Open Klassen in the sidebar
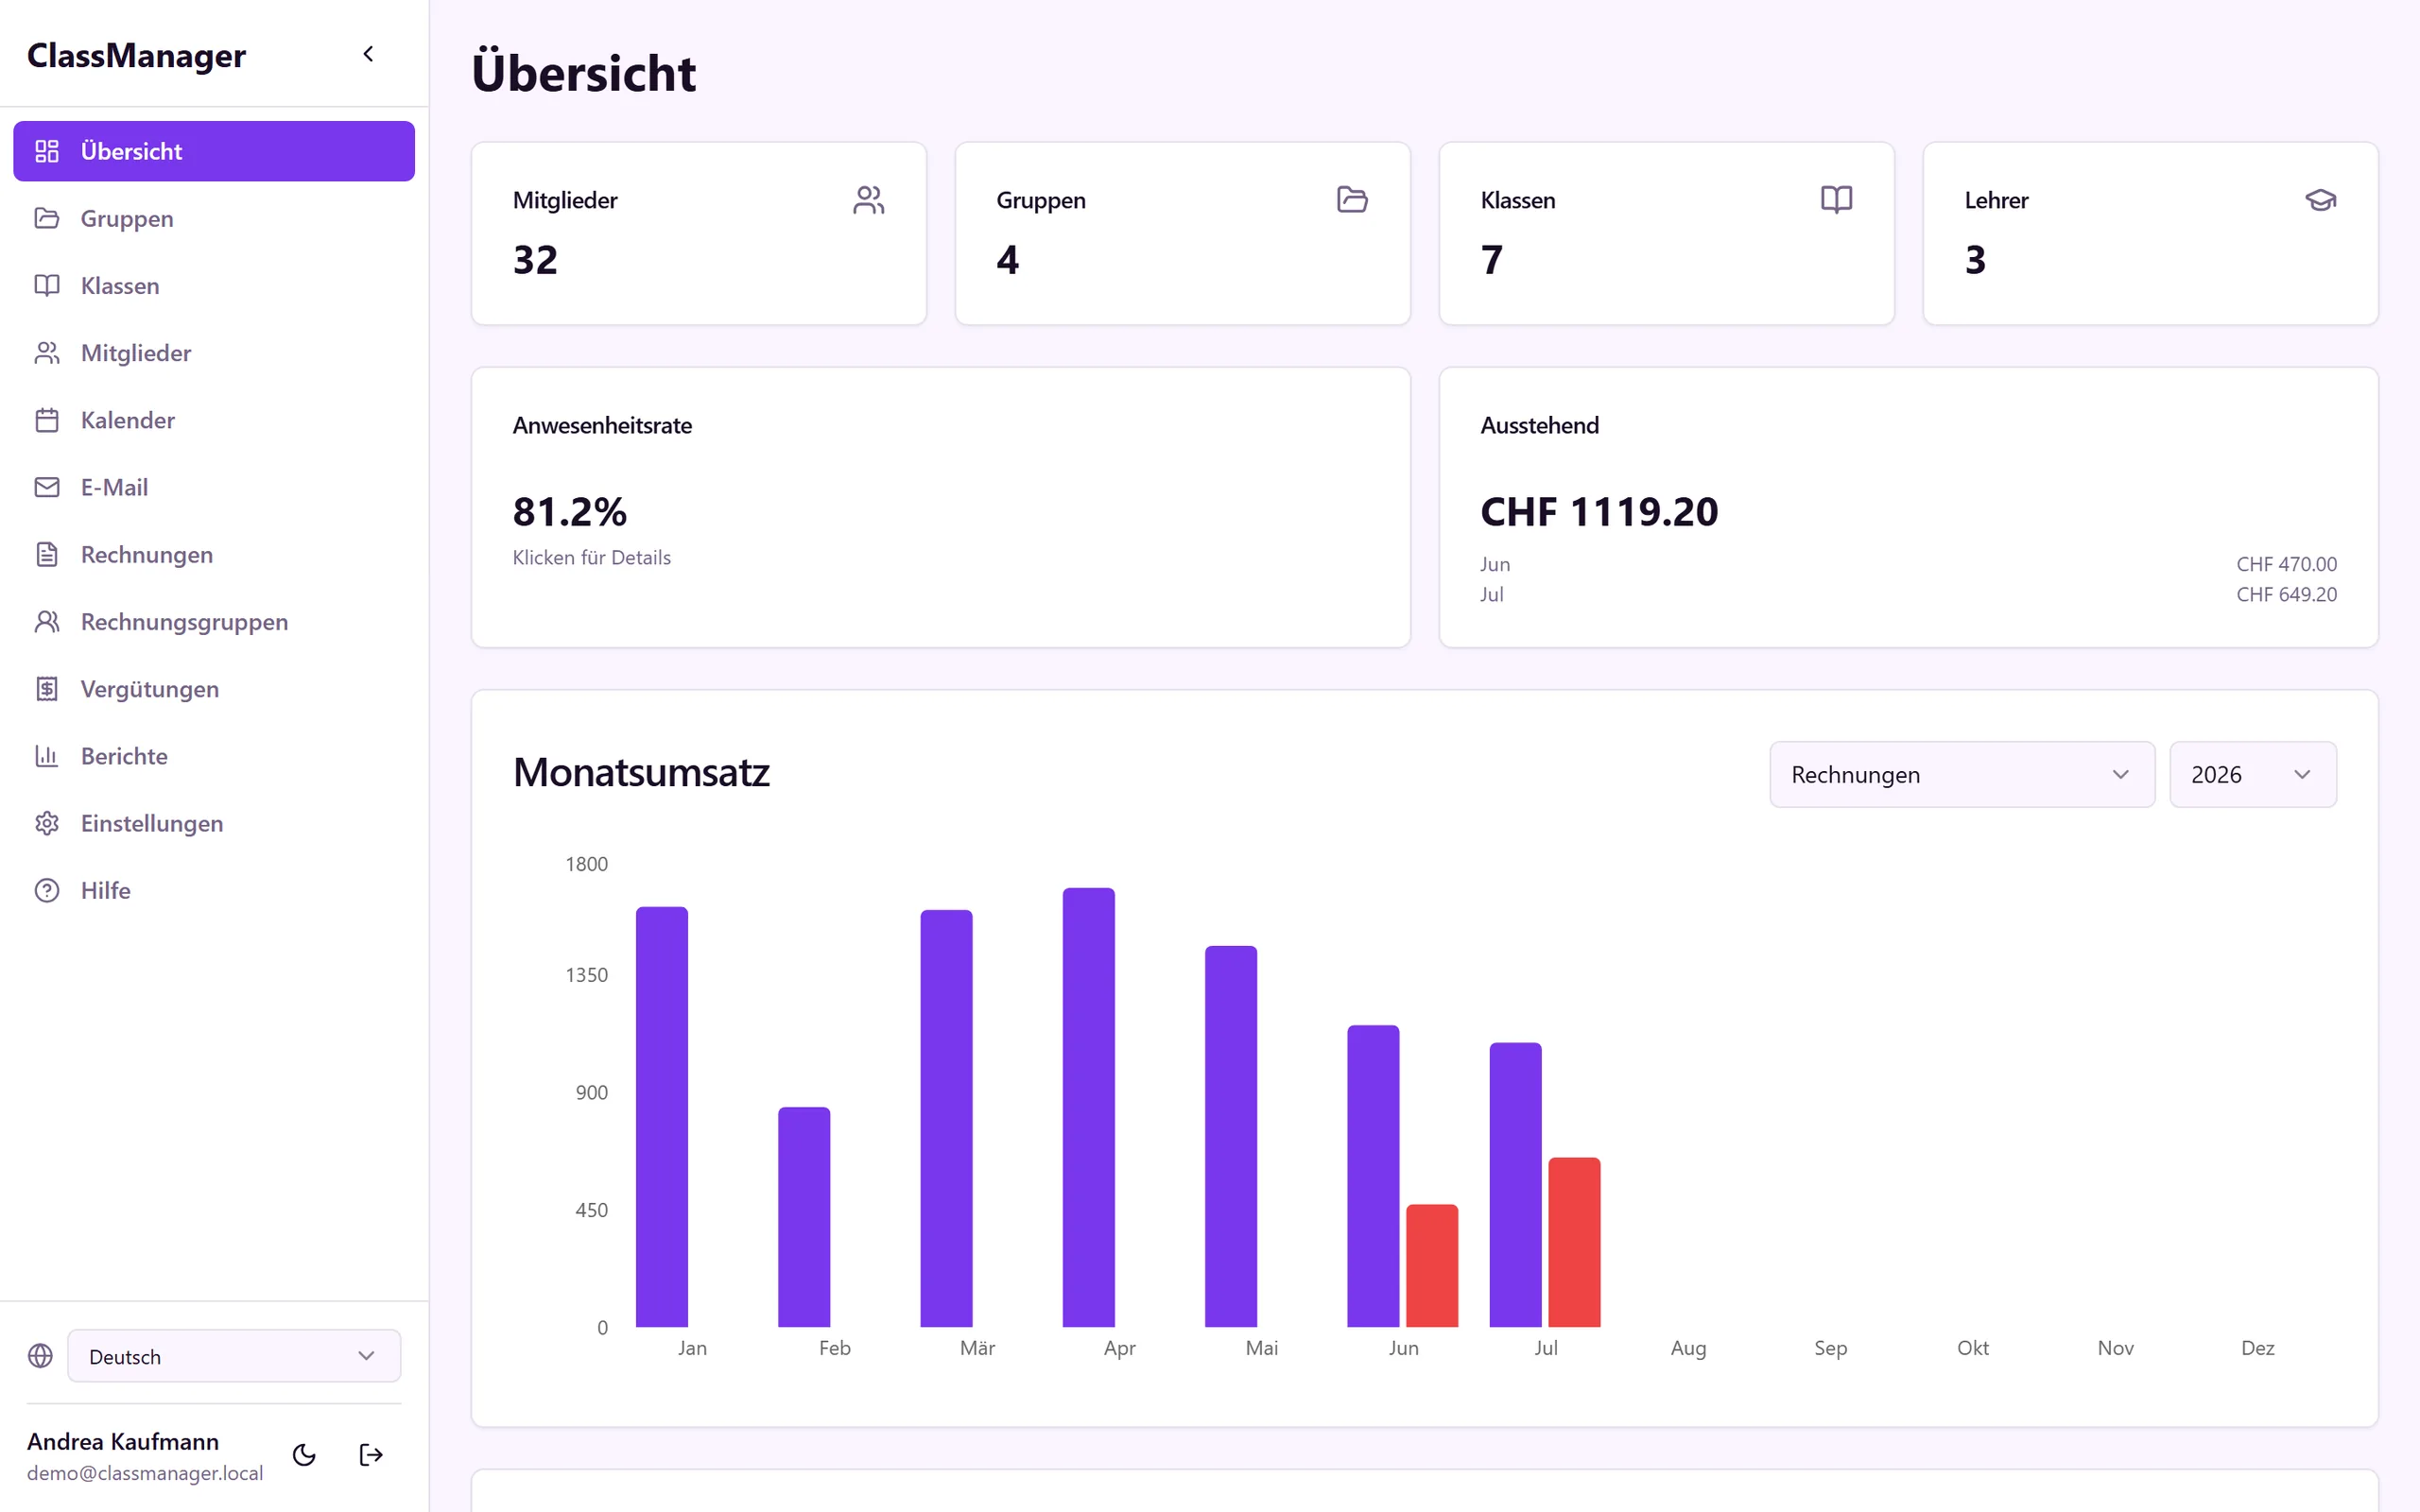The image size is (2420, 1512). click(x=214, y=286)
